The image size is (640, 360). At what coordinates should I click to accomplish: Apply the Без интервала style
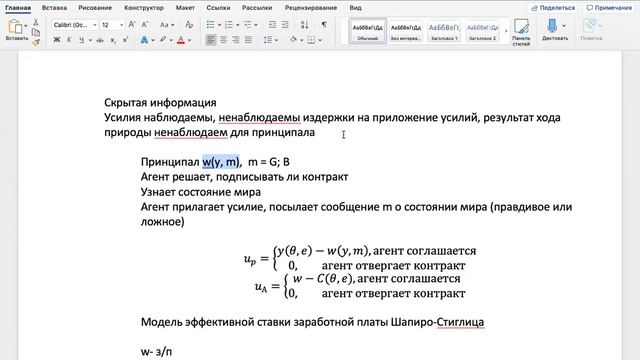pos(406,31)
